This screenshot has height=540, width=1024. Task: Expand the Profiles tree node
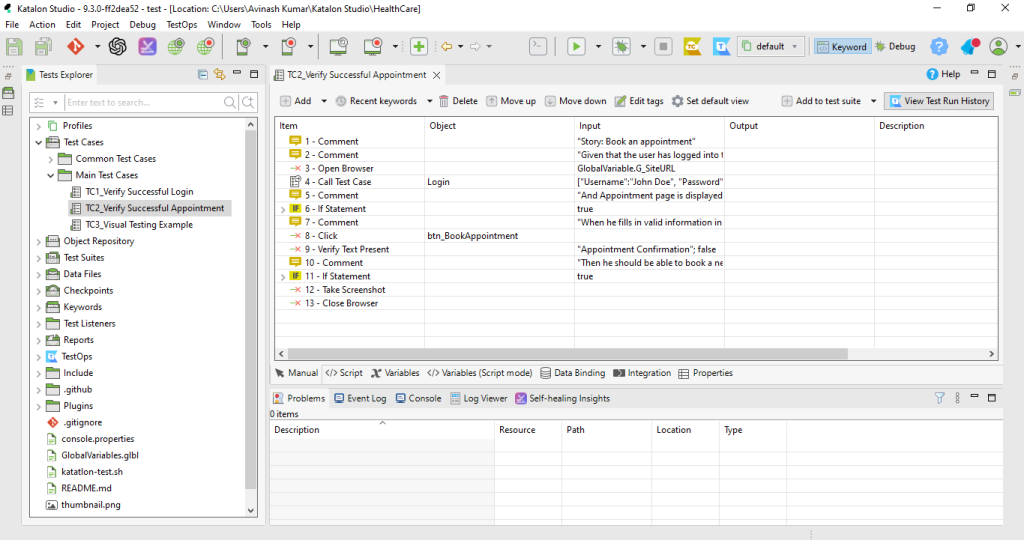[39, 126]
